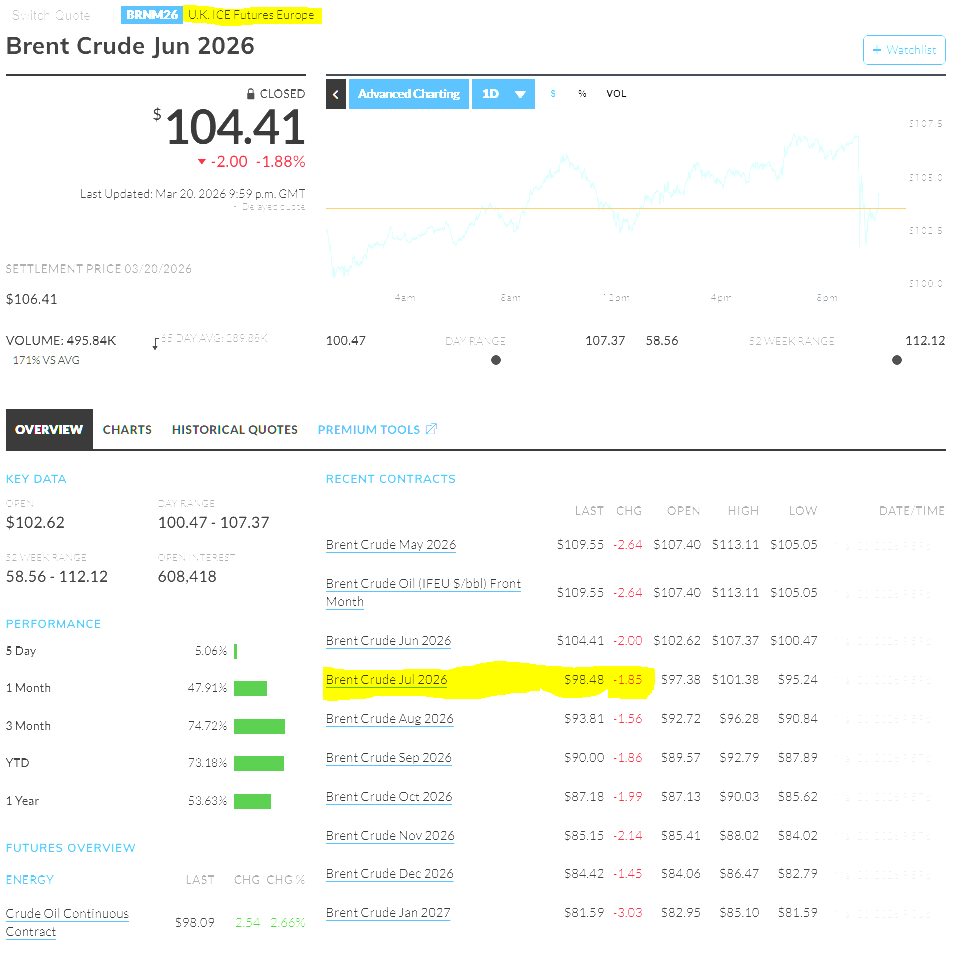Viewport: 960px width, 958px height.
Task: Open the 1D timeframe dropdown
Action: click(503, 94)
